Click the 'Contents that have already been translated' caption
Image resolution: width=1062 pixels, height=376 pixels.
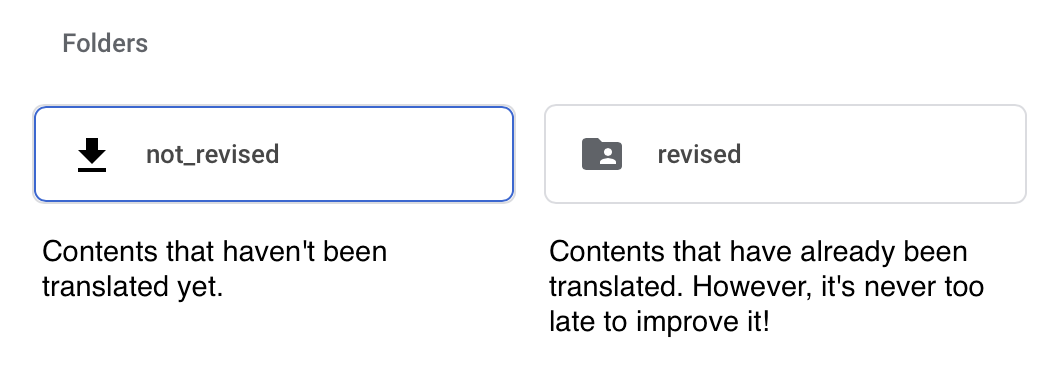(766, 287)
